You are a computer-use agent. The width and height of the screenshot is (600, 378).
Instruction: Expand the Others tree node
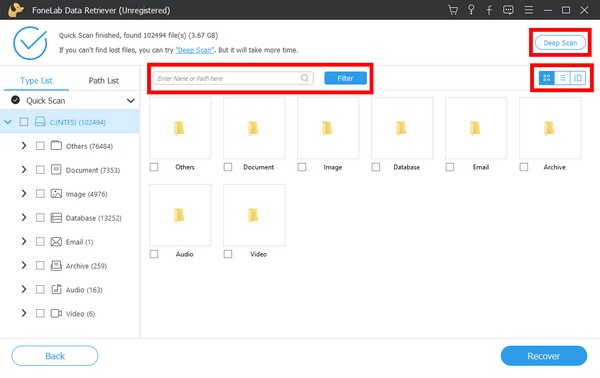pos(24,146)
